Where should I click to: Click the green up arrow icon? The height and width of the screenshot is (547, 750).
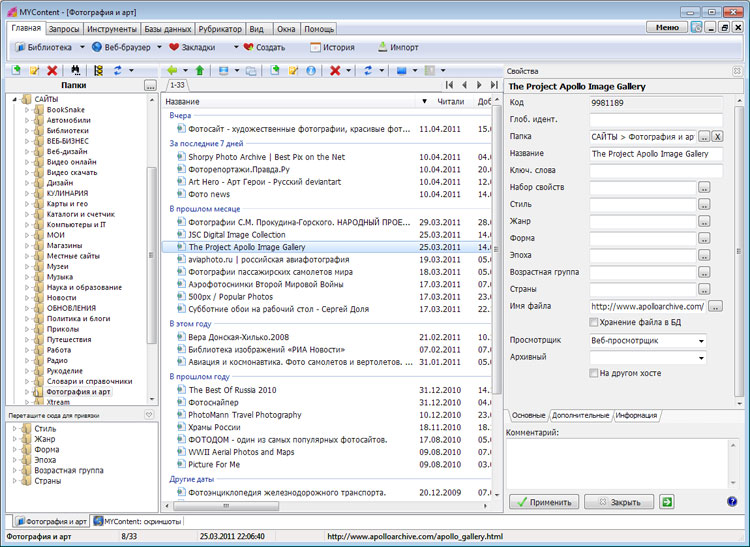click(x=200, y=71)
